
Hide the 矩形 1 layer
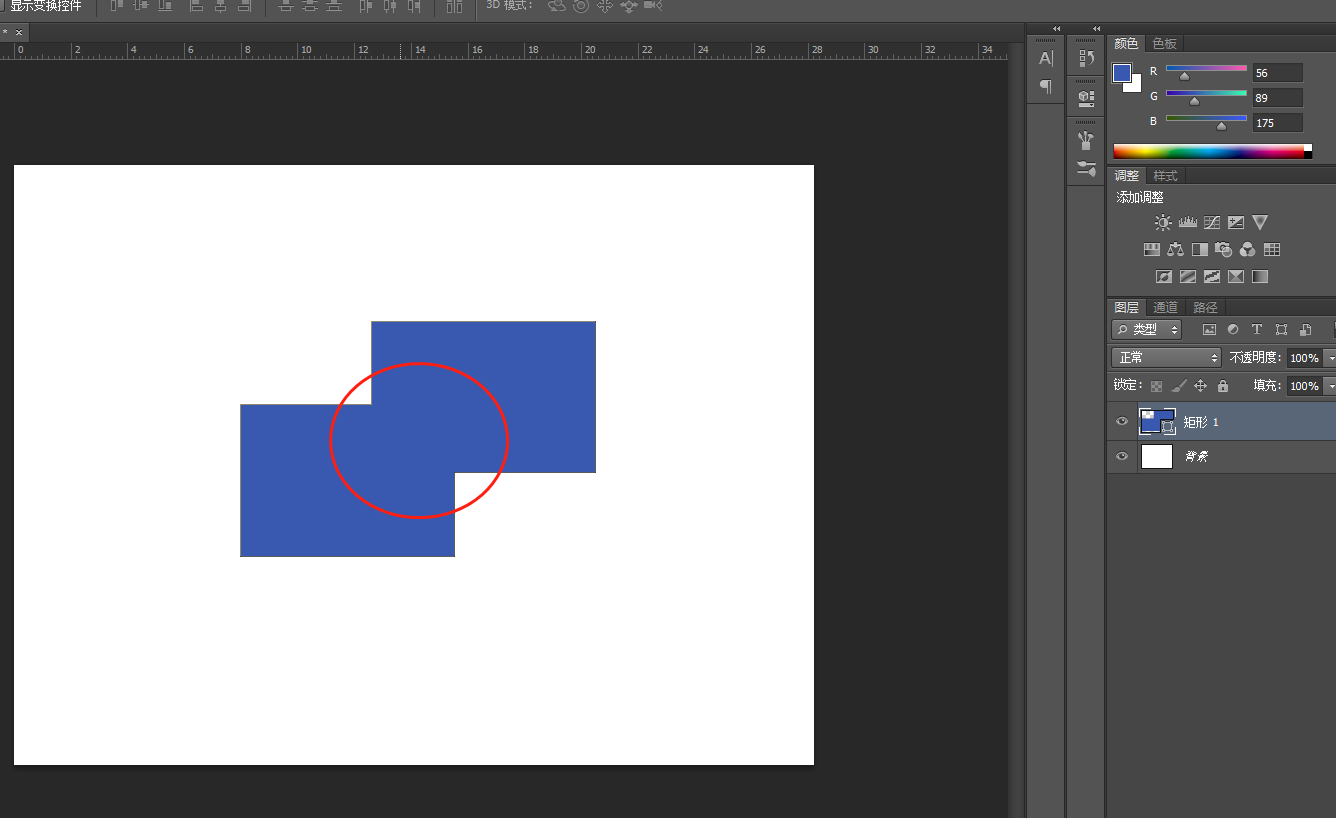[1122, 422]
